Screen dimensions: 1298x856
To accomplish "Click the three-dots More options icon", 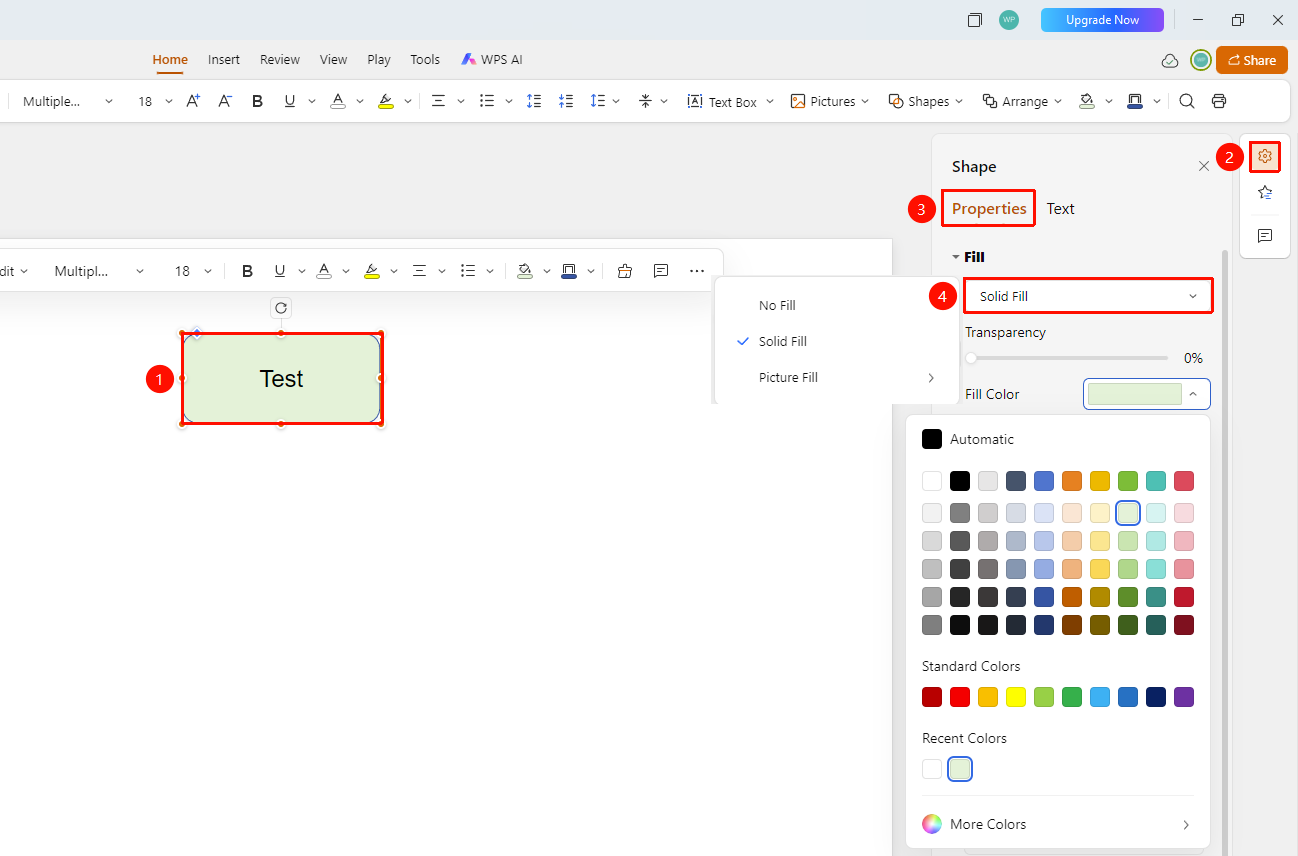I will coord(697,271).
